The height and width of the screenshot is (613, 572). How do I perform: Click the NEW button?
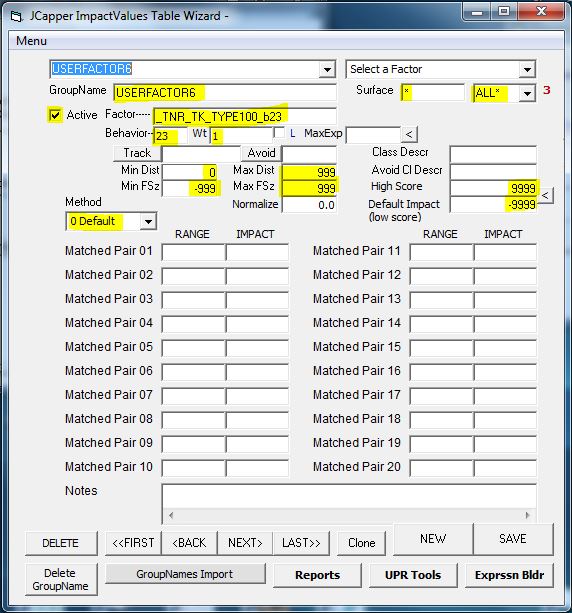pos(433,539)
